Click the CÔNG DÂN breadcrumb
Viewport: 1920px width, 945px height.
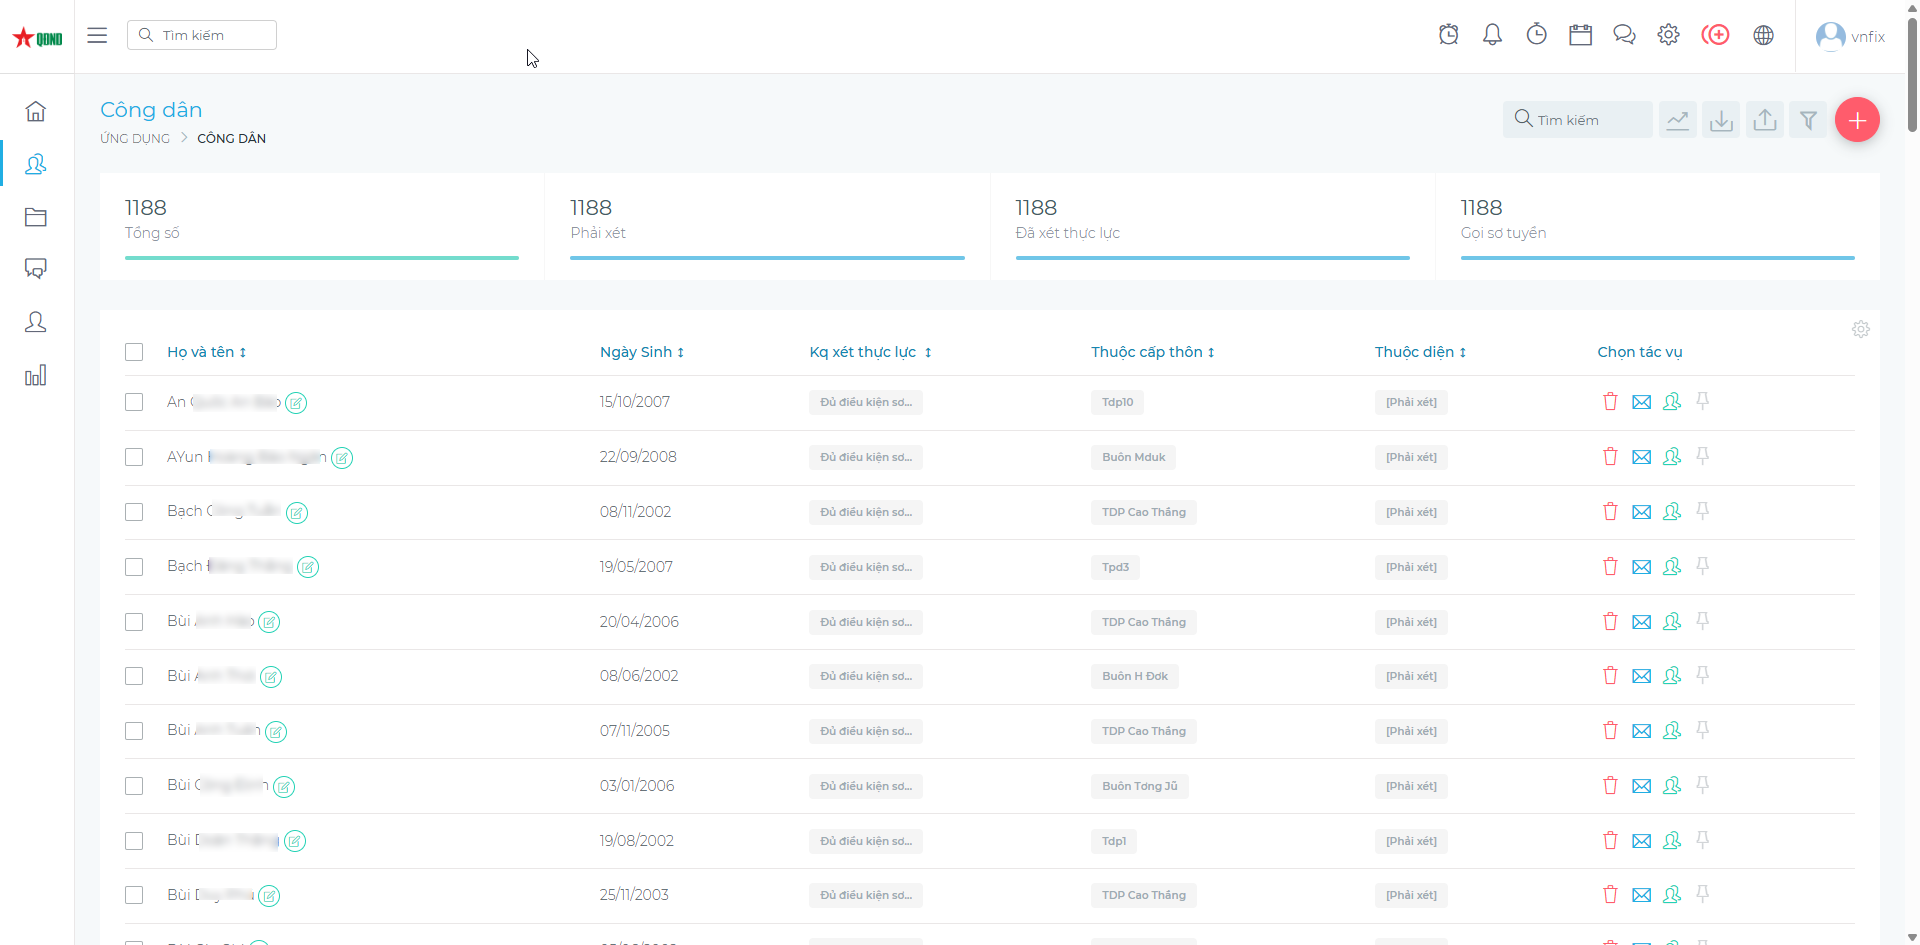[231, 139]
